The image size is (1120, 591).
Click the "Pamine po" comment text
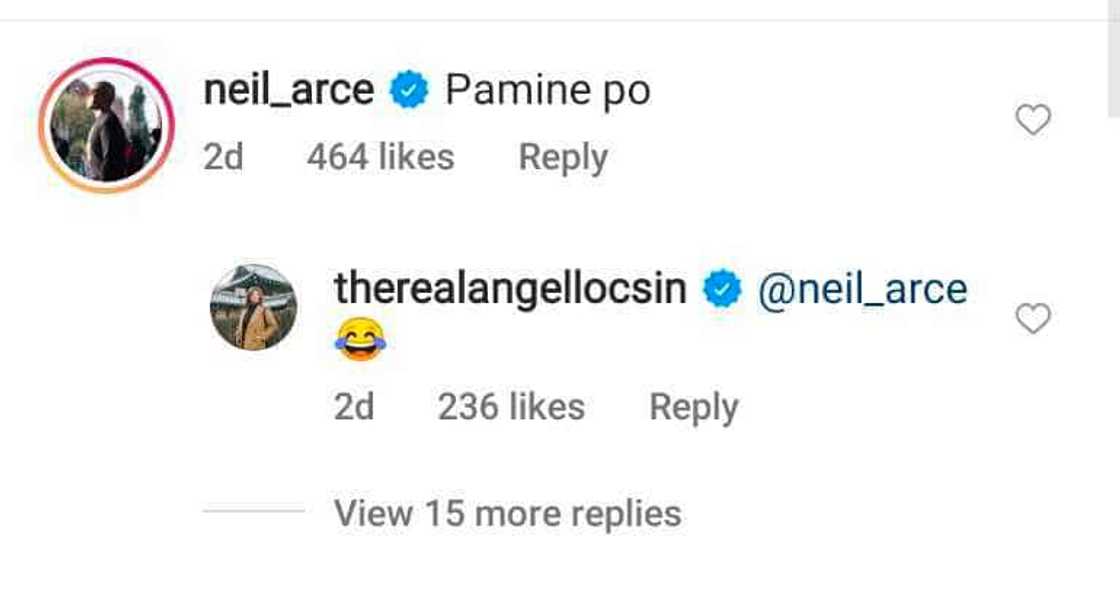pyautogui.click(x=547, y=91)
